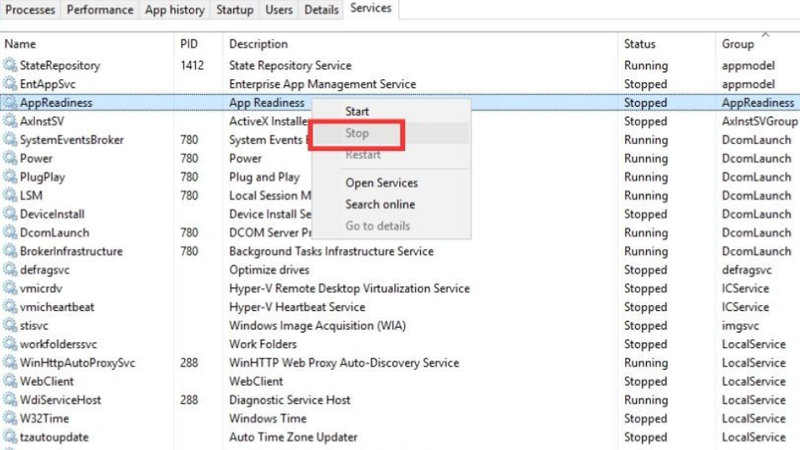The height and width of the screenshot is (450, 800).
Task: Select the EntAppSvc service name
Action: tap(47, 84)
